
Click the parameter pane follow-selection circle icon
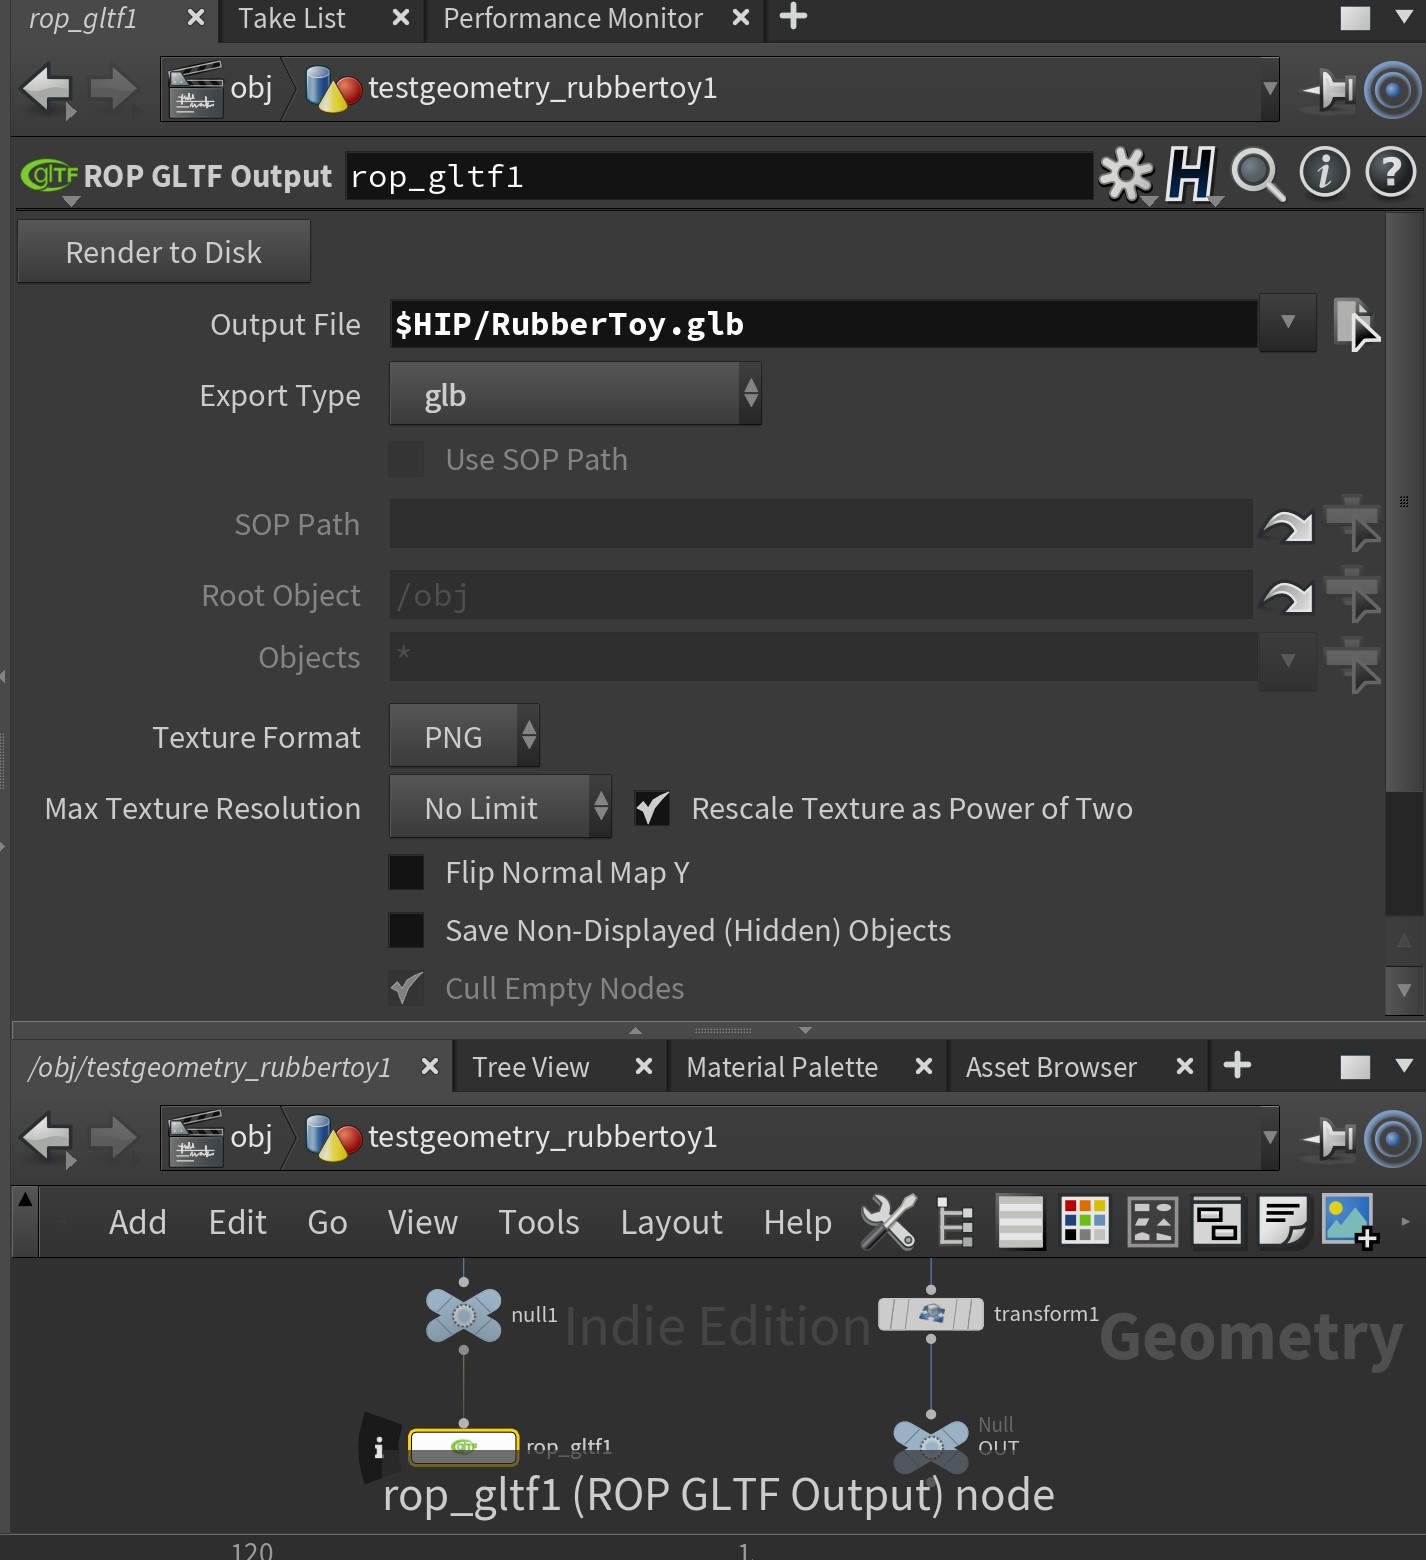(1393, 90)
